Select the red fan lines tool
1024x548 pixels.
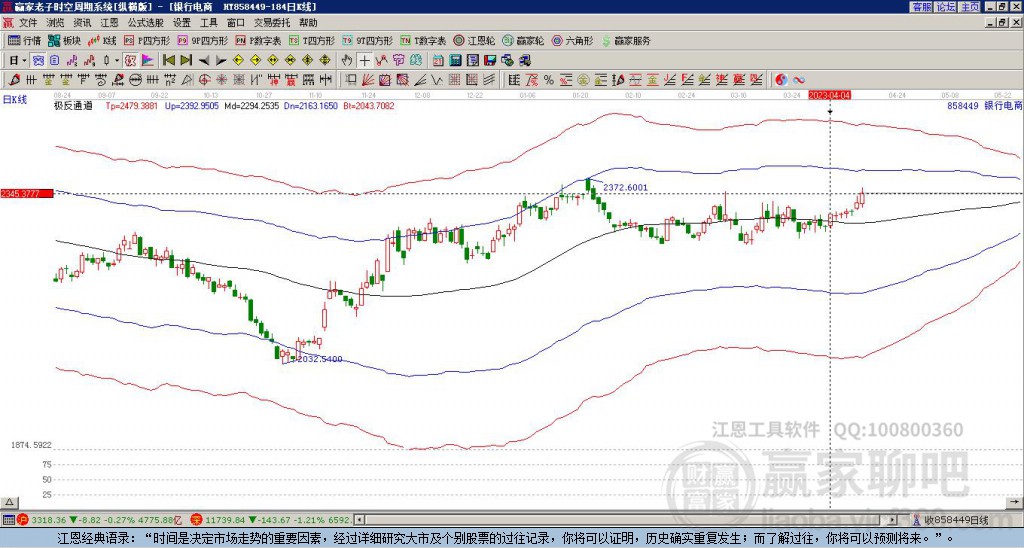pyautogui.click(x=368, y=80)
